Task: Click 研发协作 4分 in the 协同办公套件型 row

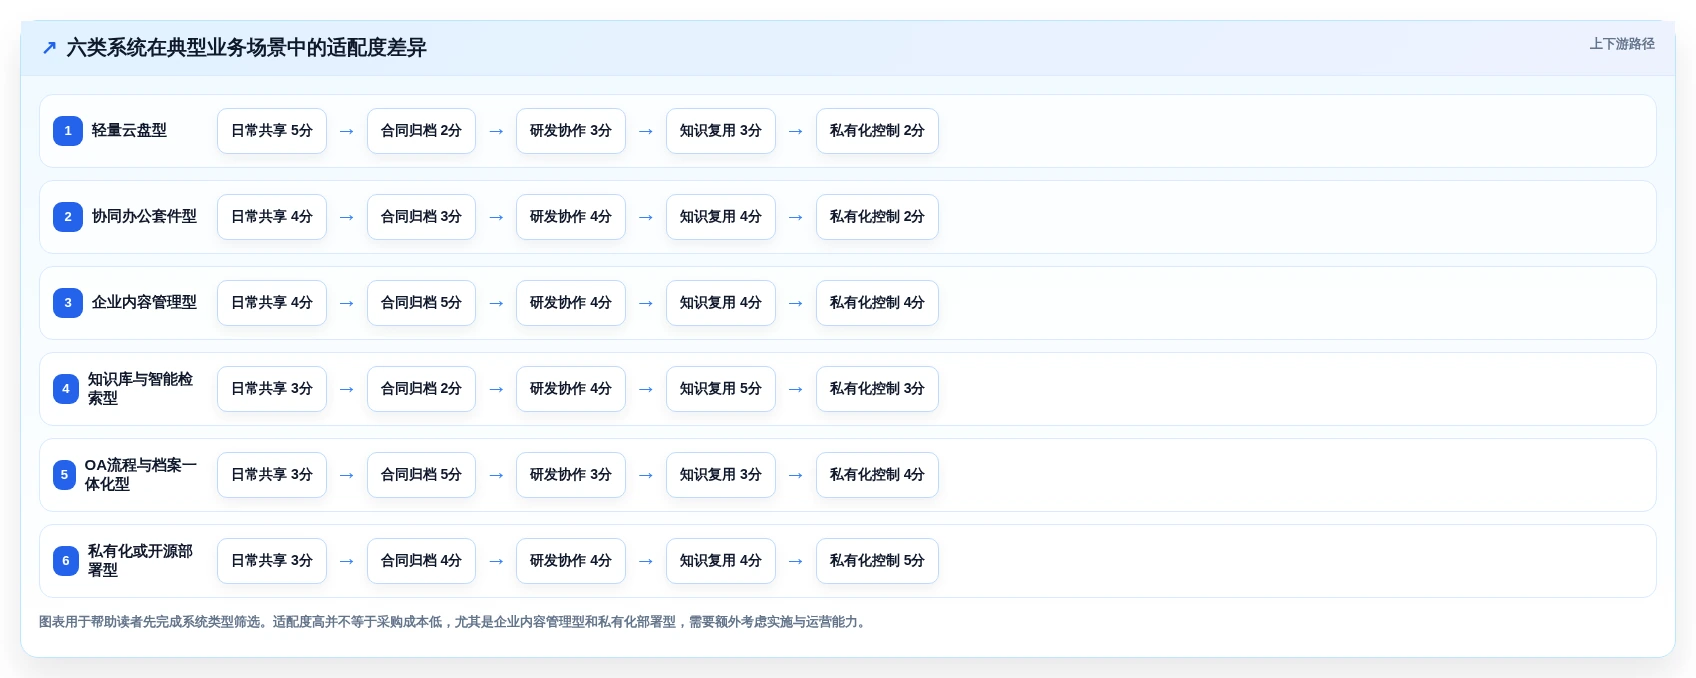Action: (x=571, y=217)
